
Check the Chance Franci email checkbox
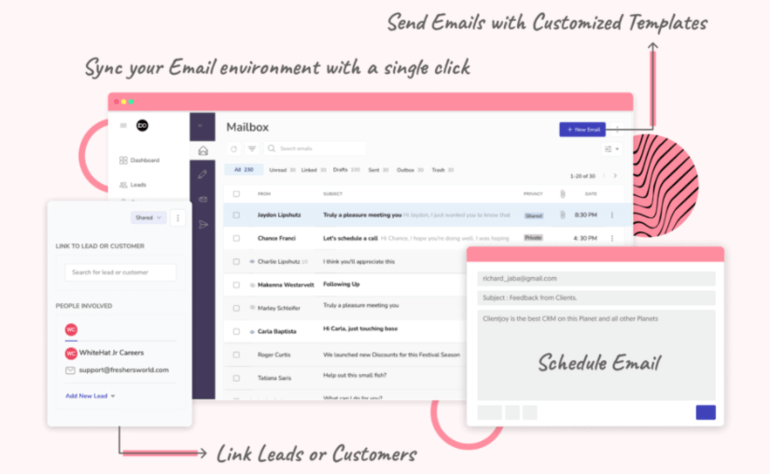[x=236, y=238]
